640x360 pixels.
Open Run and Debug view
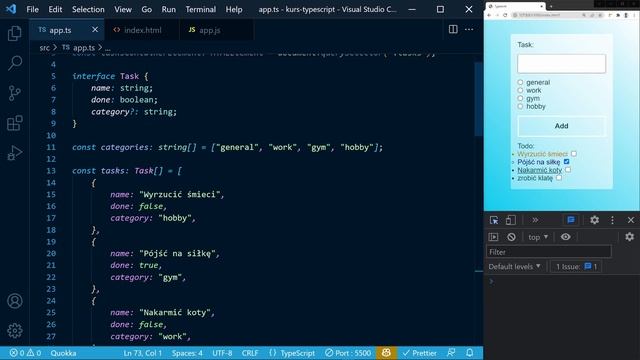(x=15, y=153)
